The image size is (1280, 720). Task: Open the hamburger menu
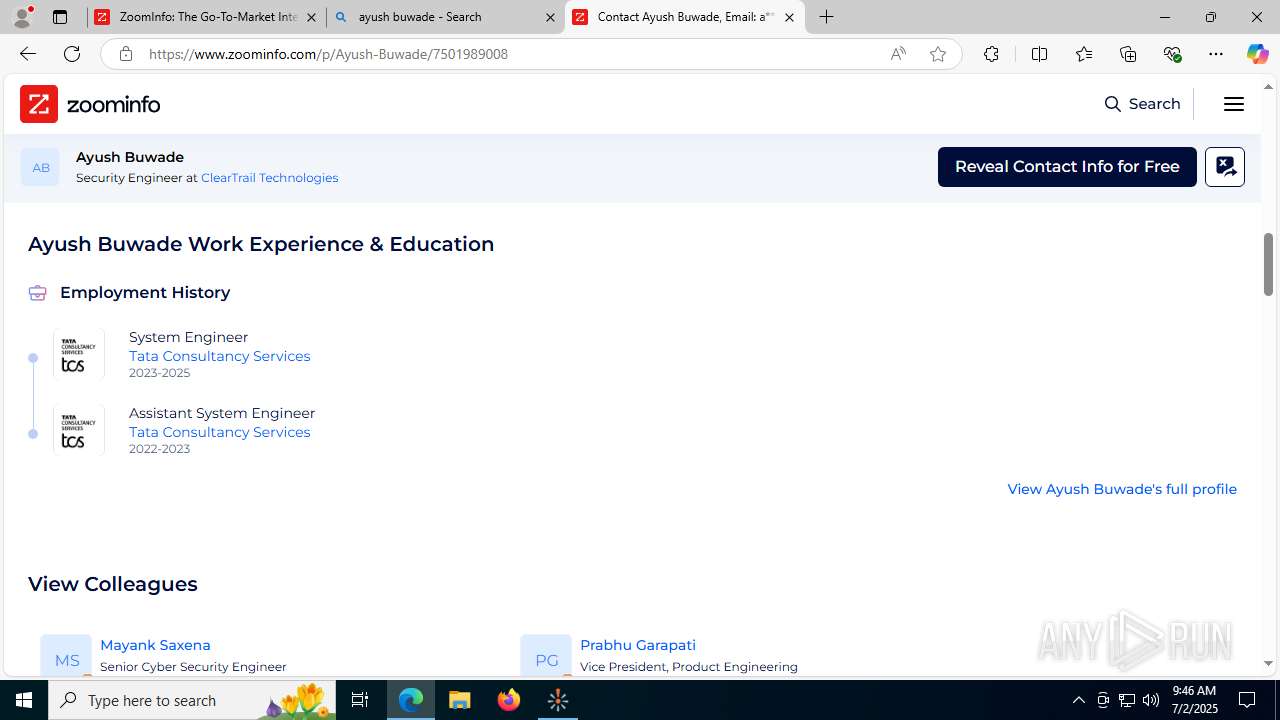pyautogui.click(x=1234, y=104)
